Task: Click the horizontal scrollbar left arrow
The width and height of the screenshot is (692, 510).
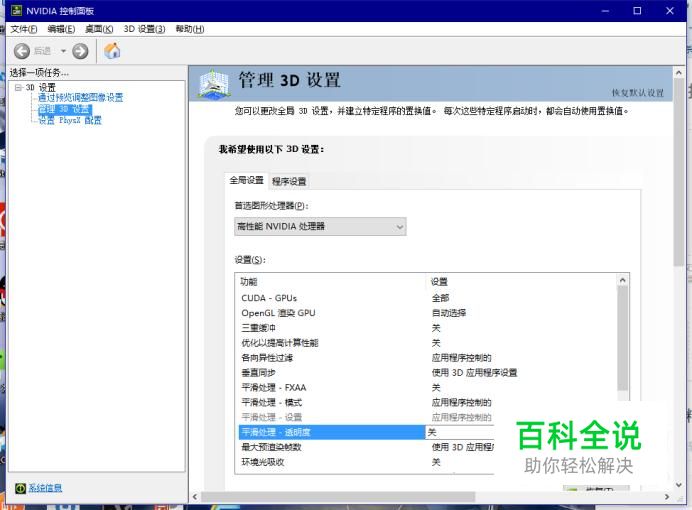Action: 195,497
